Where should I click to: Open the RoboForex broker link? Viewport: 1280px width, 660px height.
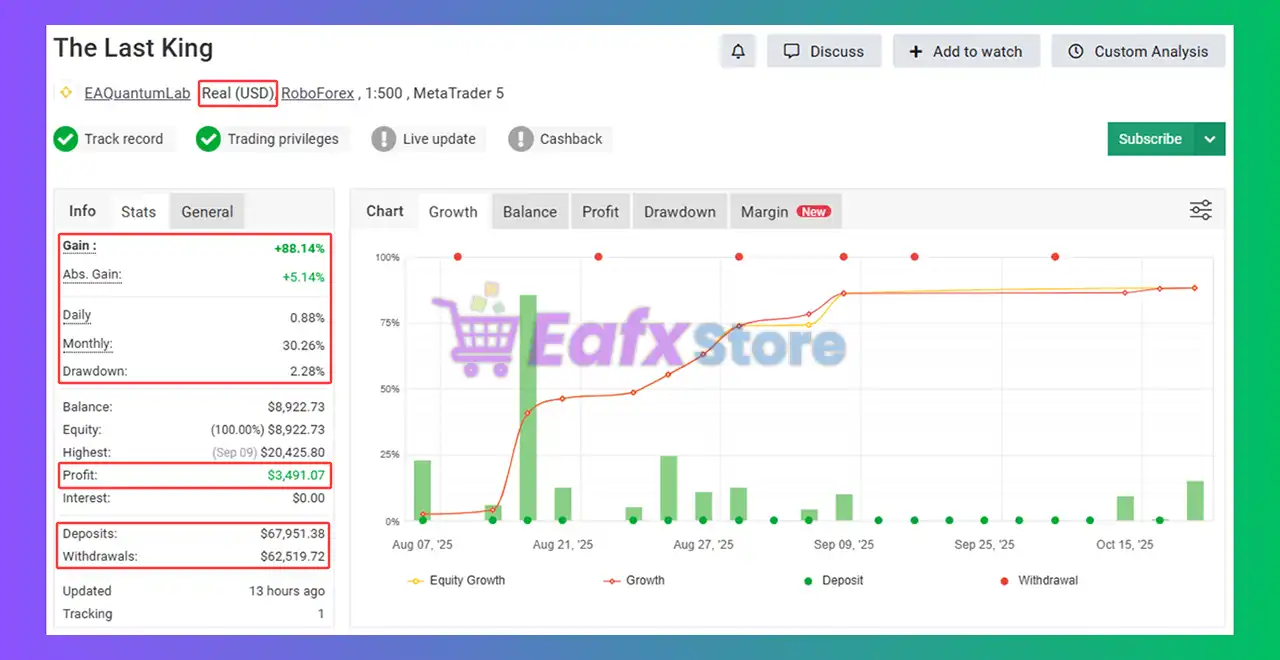(x=317, y=93)
